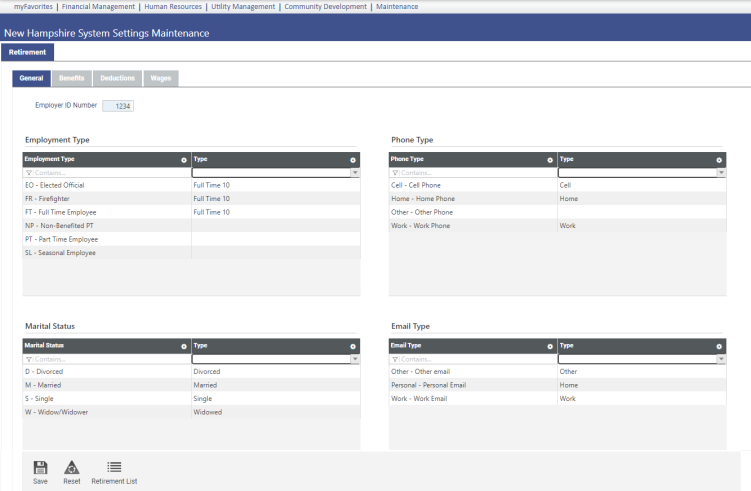
Task: Click the Employer ID Number field
Action: point(117,105)
